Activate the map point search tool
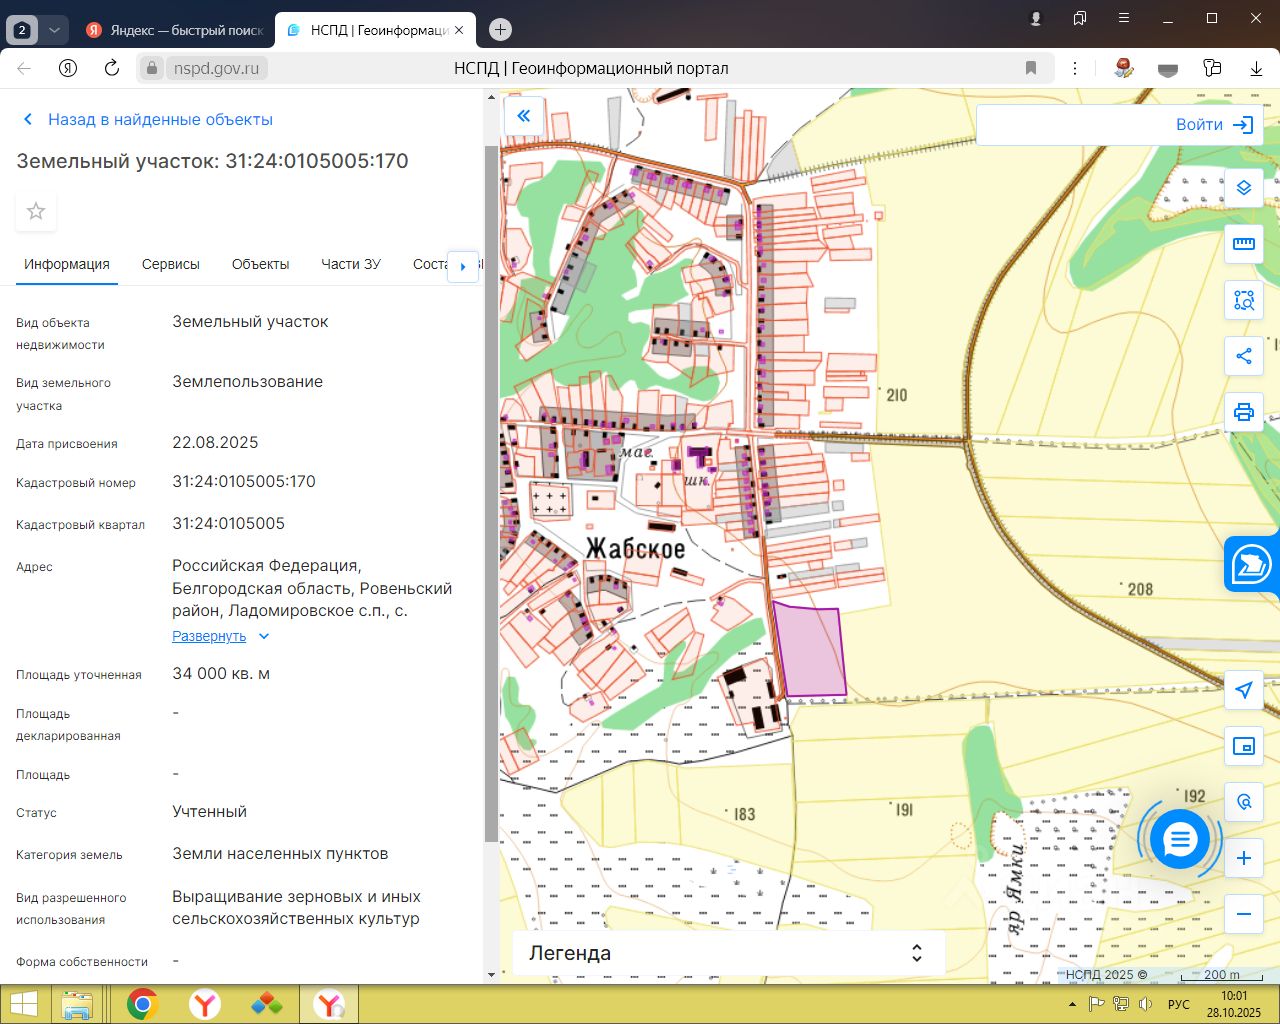 pyautogui.click(x=1244, y=802)
